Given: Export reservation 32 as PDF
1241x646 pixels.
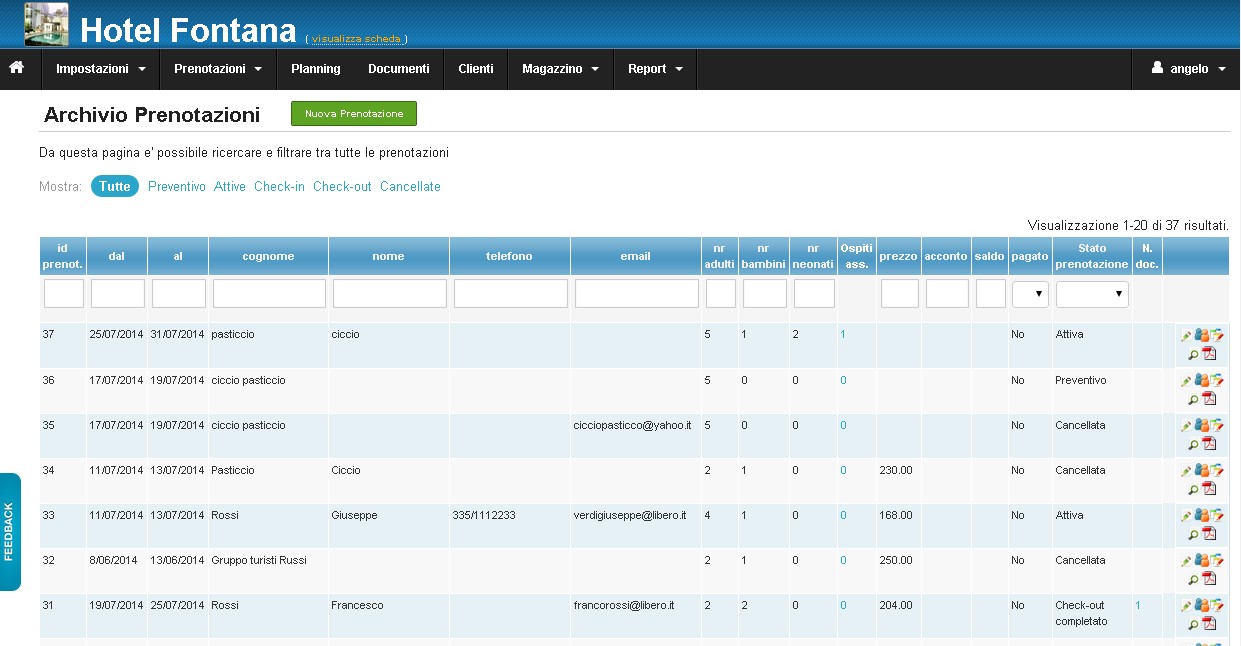Looking at the screenshot, I should tap(1209, 578).
